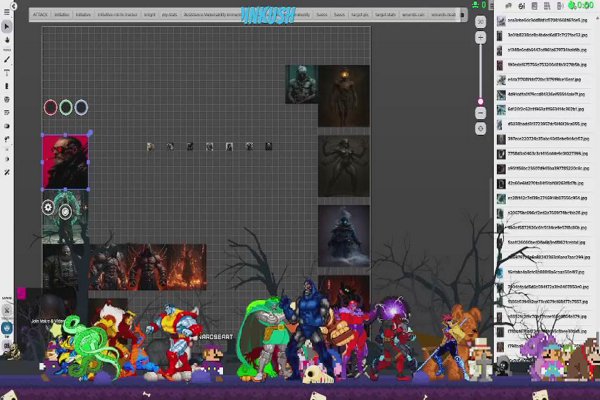The image size is (600, 400).
Task: Click the selected man-with-red-glasses token
Action: (x=65, y=162)
